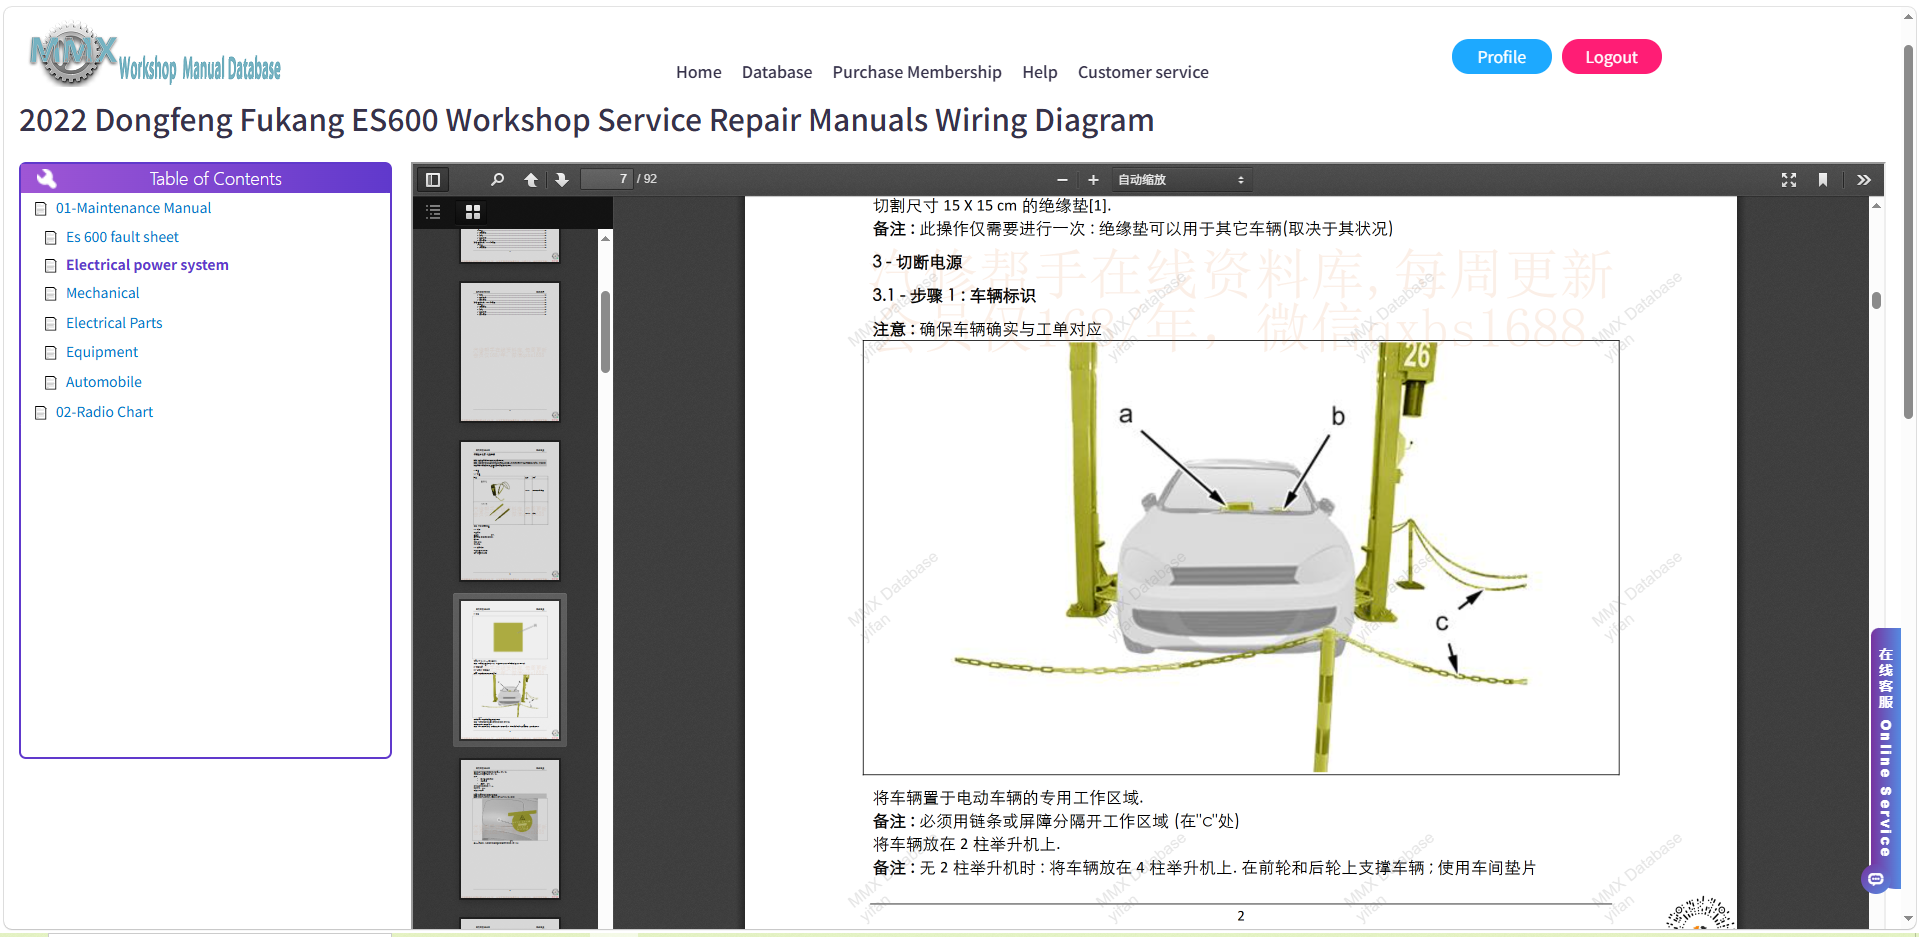Viewport: 1919px width, 937px height.
Task: Open the thumbnail just above the highlighted one
Action: (x=510, y=511)
